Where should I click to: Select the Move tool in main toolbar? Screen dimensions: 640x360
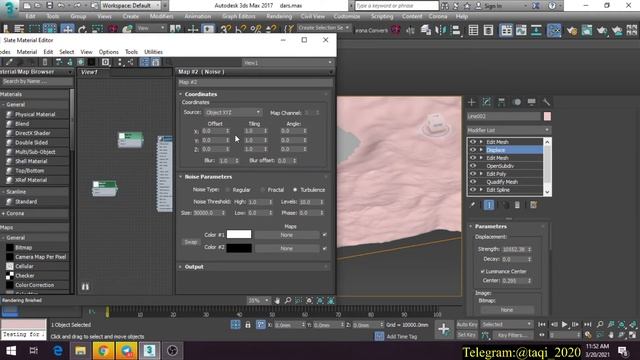pos(67,29)
